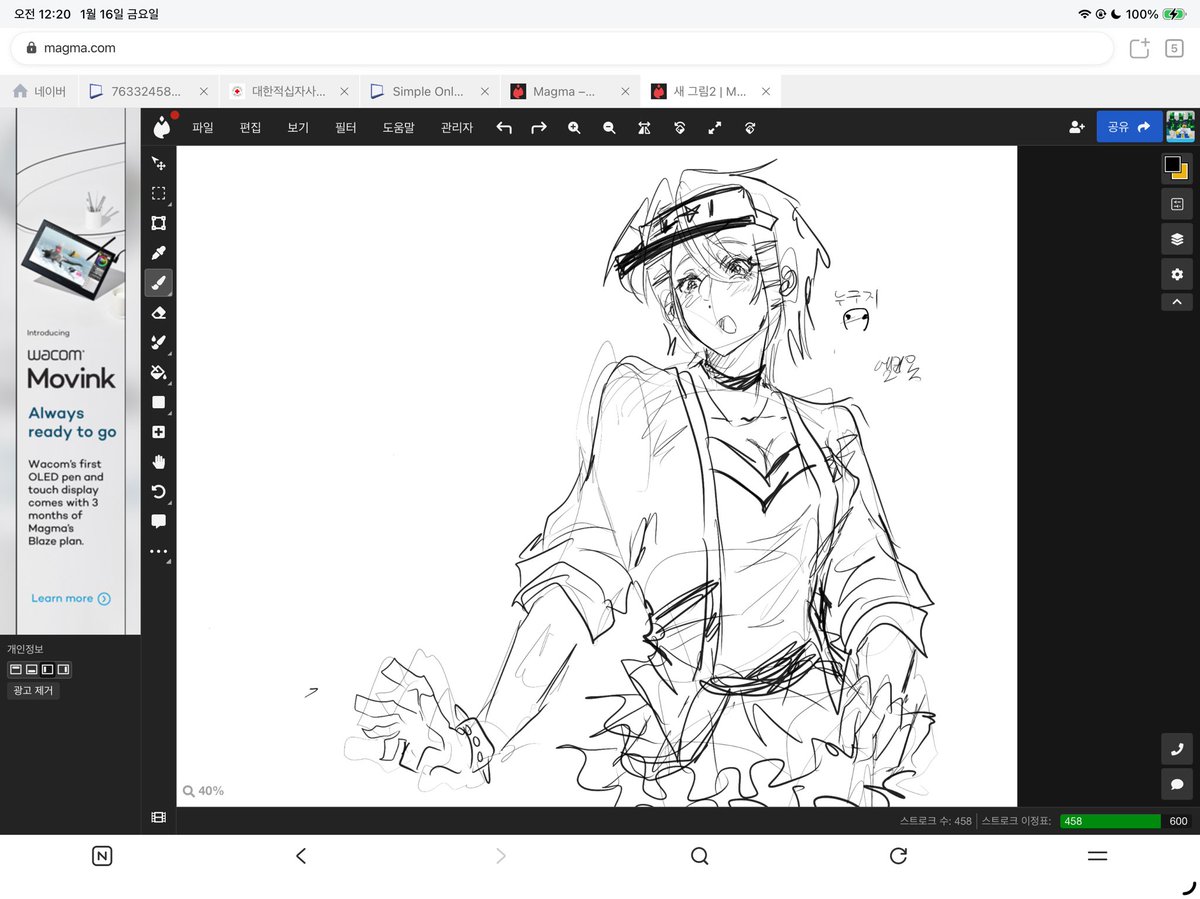The height and width of the screenshot is (899, 1200).
Task: Click the Learn more link in Wacom ad
Action: pos(70,598)
